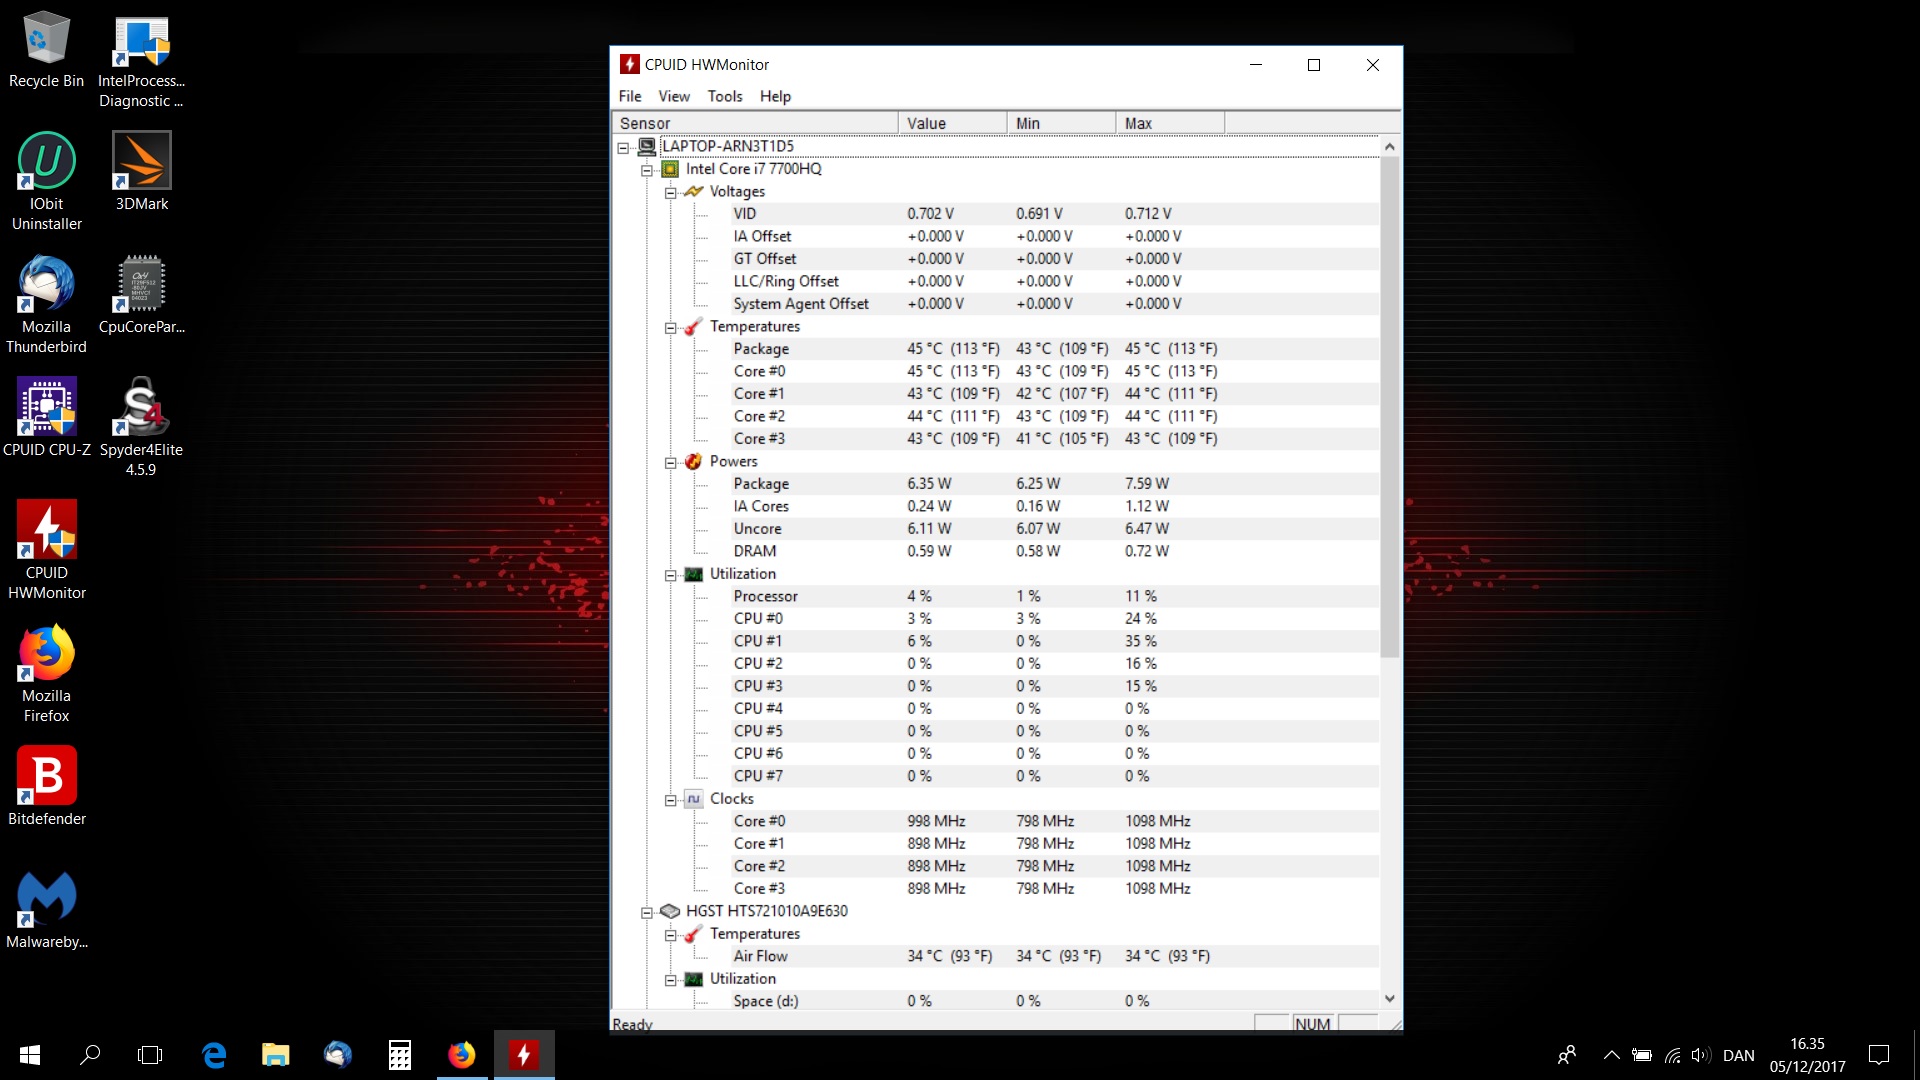
Task: Open the View menu
Action: [x=674, y=96]
